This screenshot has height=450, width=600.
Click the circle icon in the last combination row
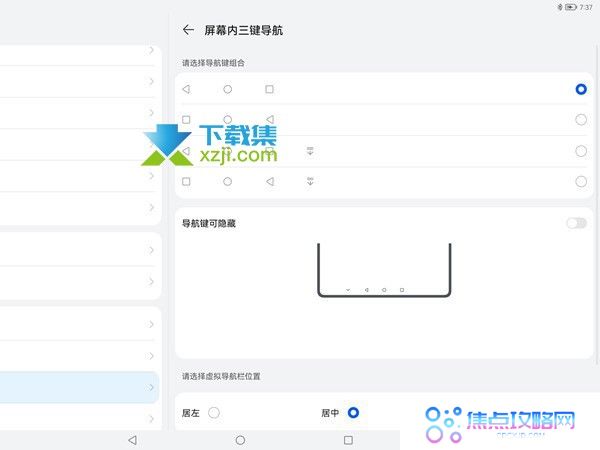[x=228, y=181]
